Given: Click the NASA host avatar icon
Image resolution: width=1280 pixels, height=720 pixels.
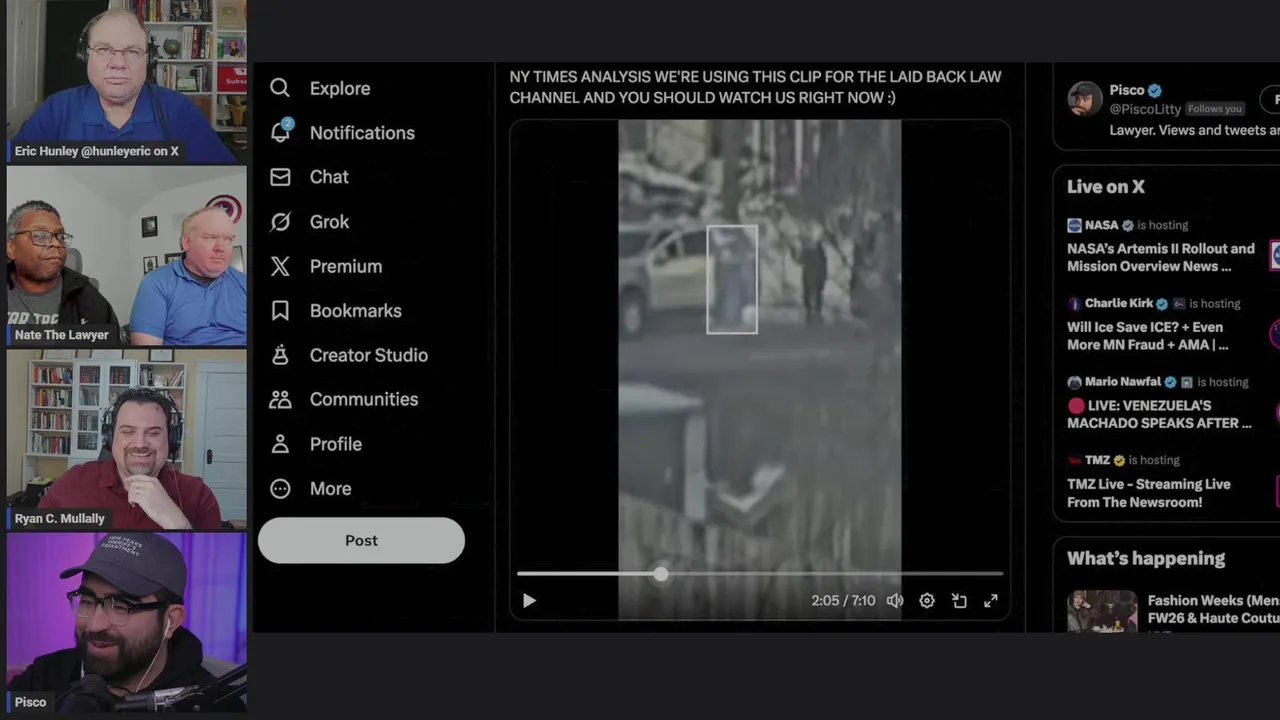Looking at the screenshot, I should 1074,225.
